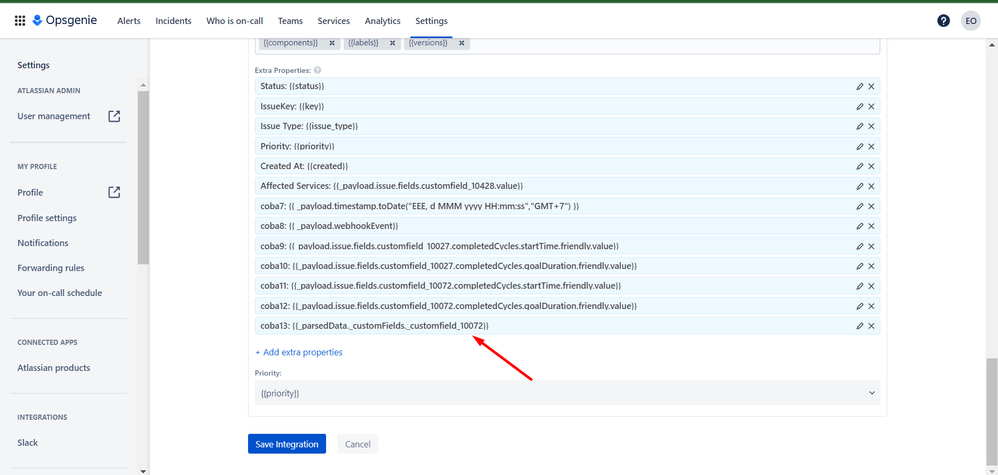
Task: Delete the coba13 extra property
Action: coord(871,325)
